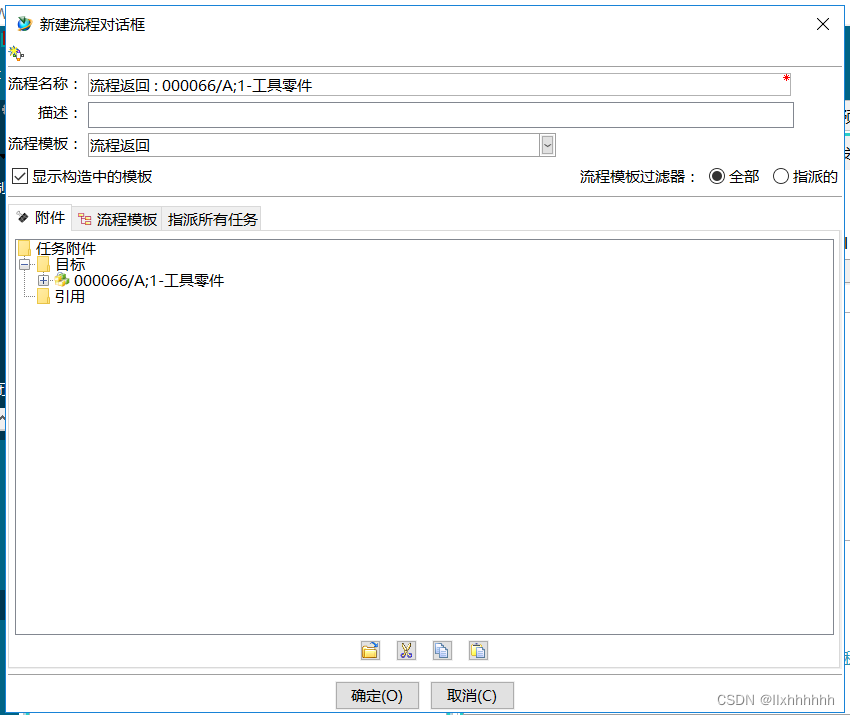This screenshot has width=850, height=715.
Task: Select the 目标 tree row label
Action: 70,265
